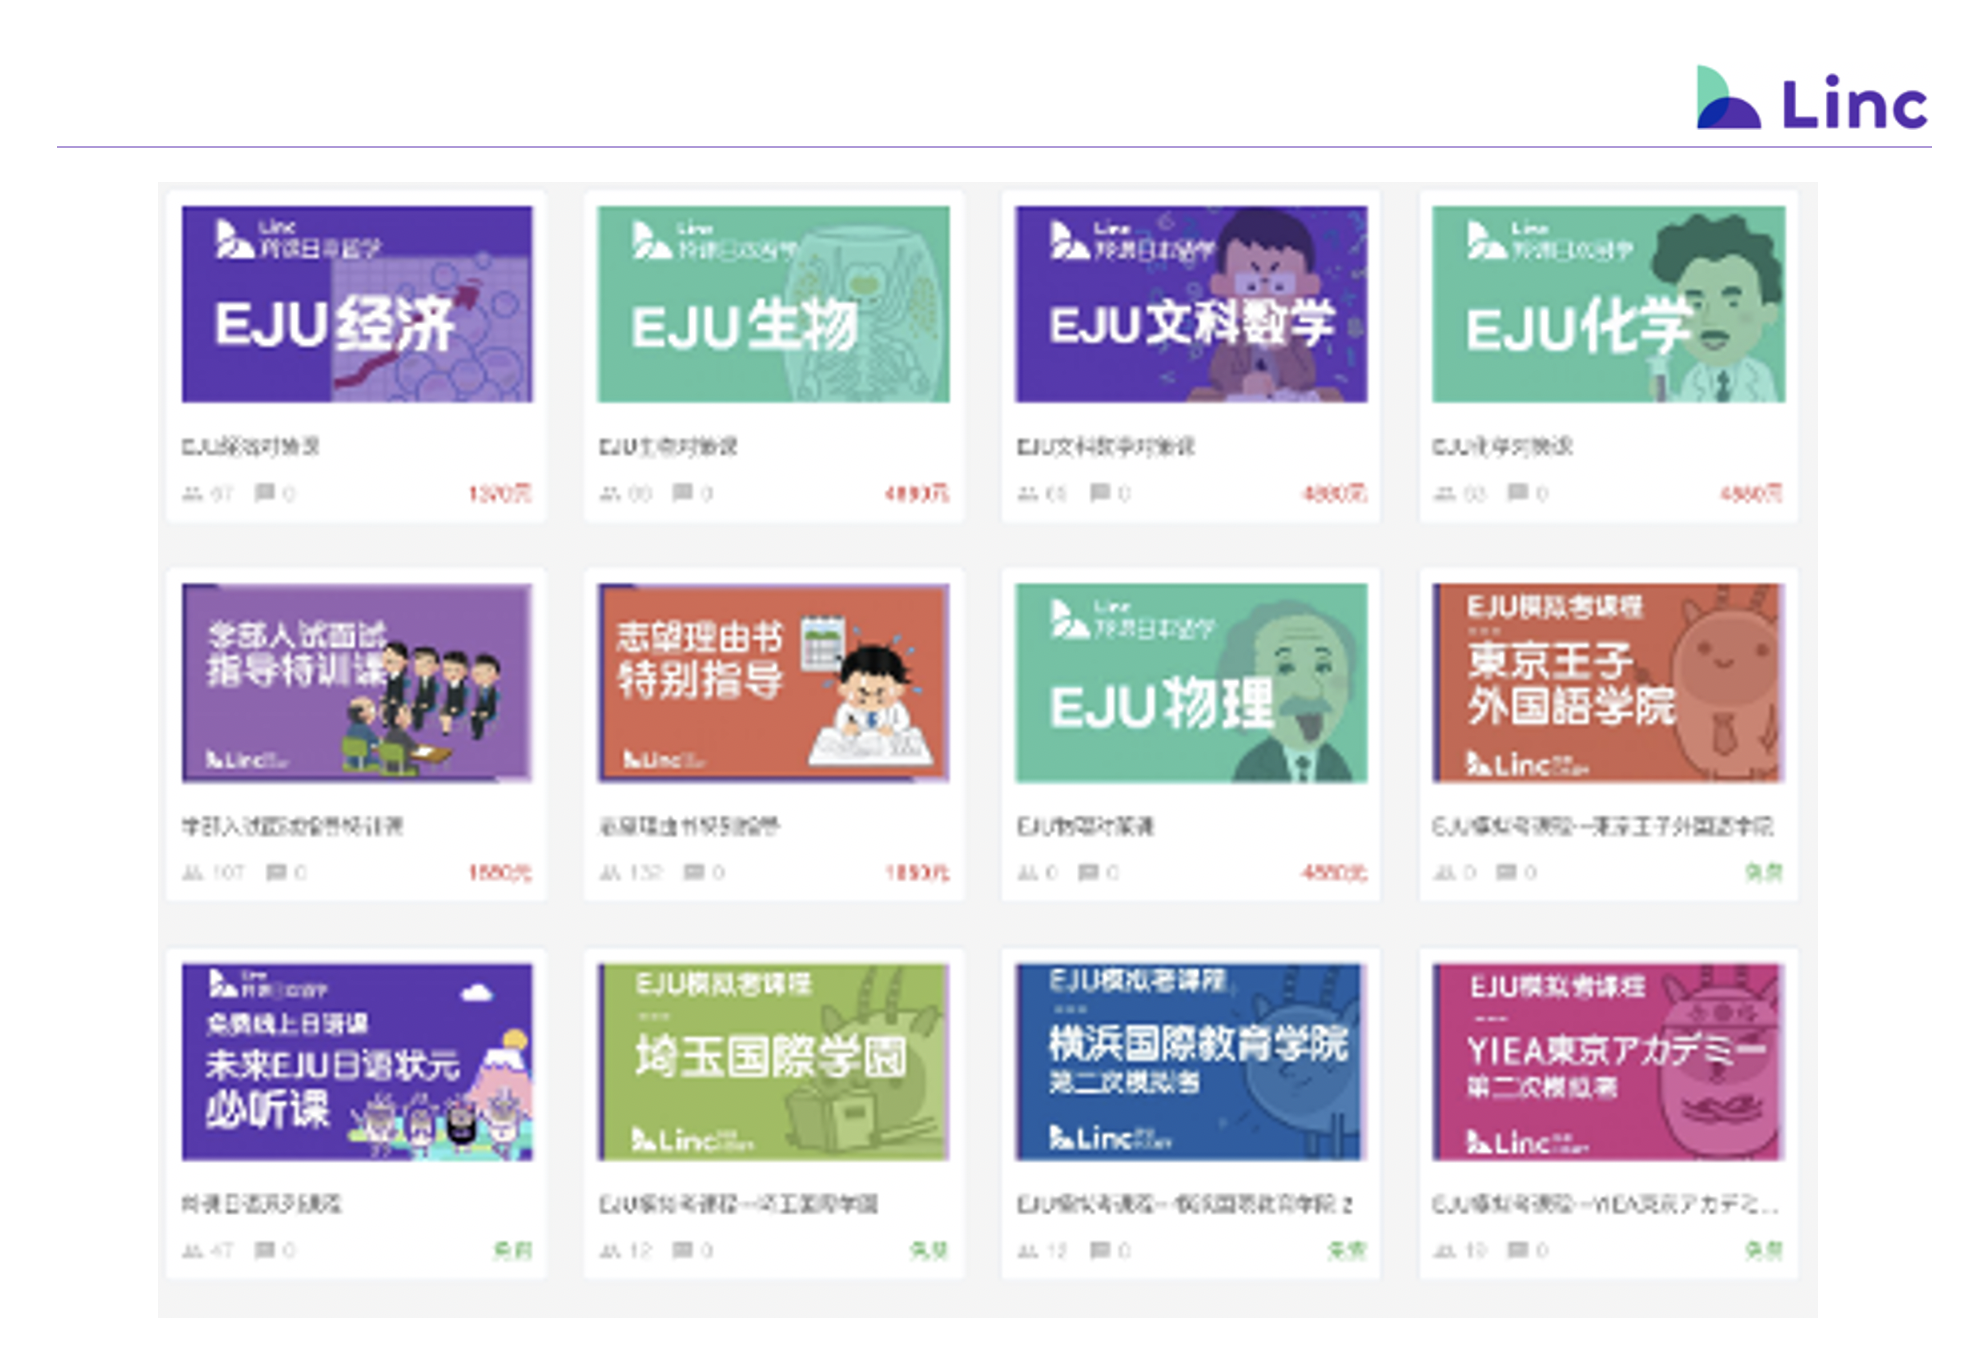Open the EJU化学对策课 title link
1982x1364 pixels.
click(1502, 446)
